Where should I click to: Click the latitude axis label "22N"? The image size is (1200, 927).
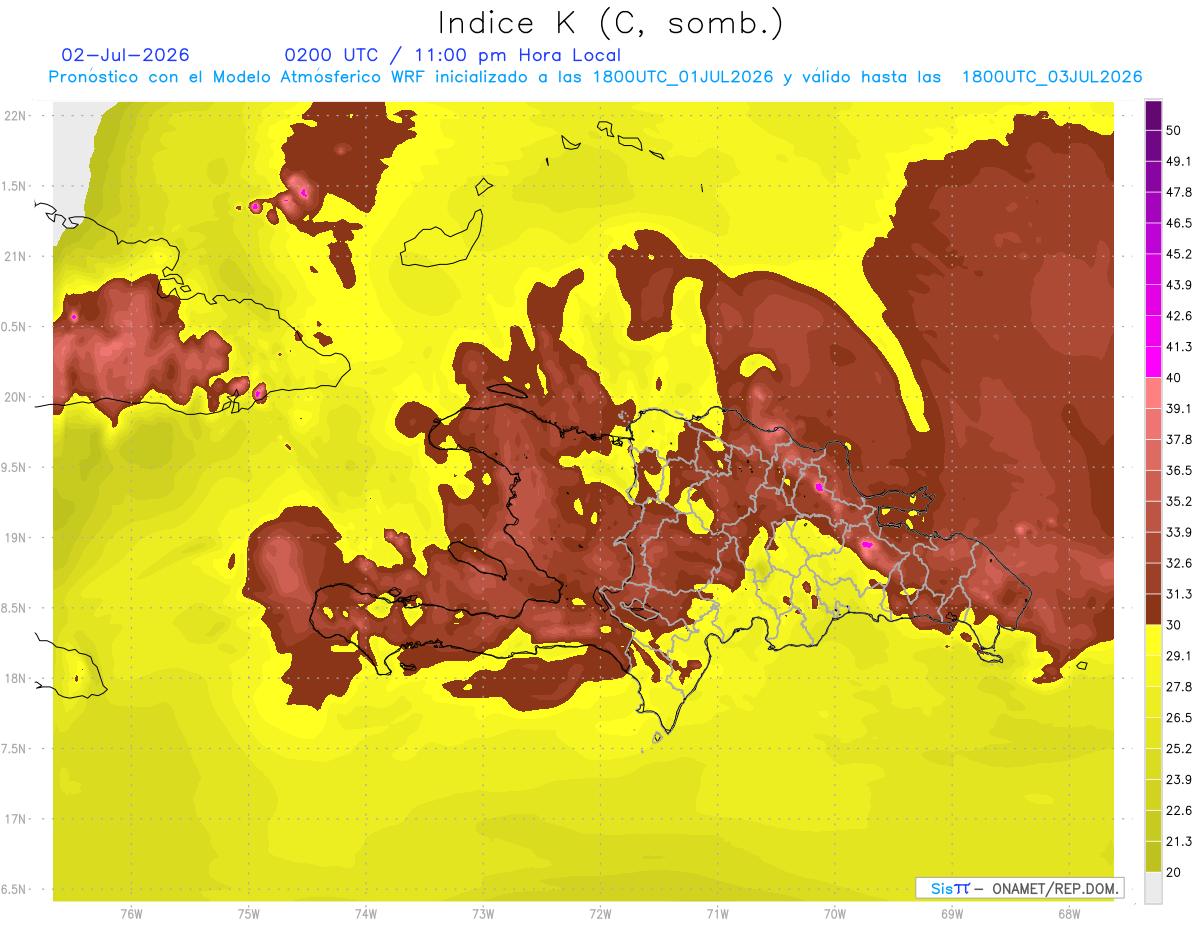coord(16,116)
